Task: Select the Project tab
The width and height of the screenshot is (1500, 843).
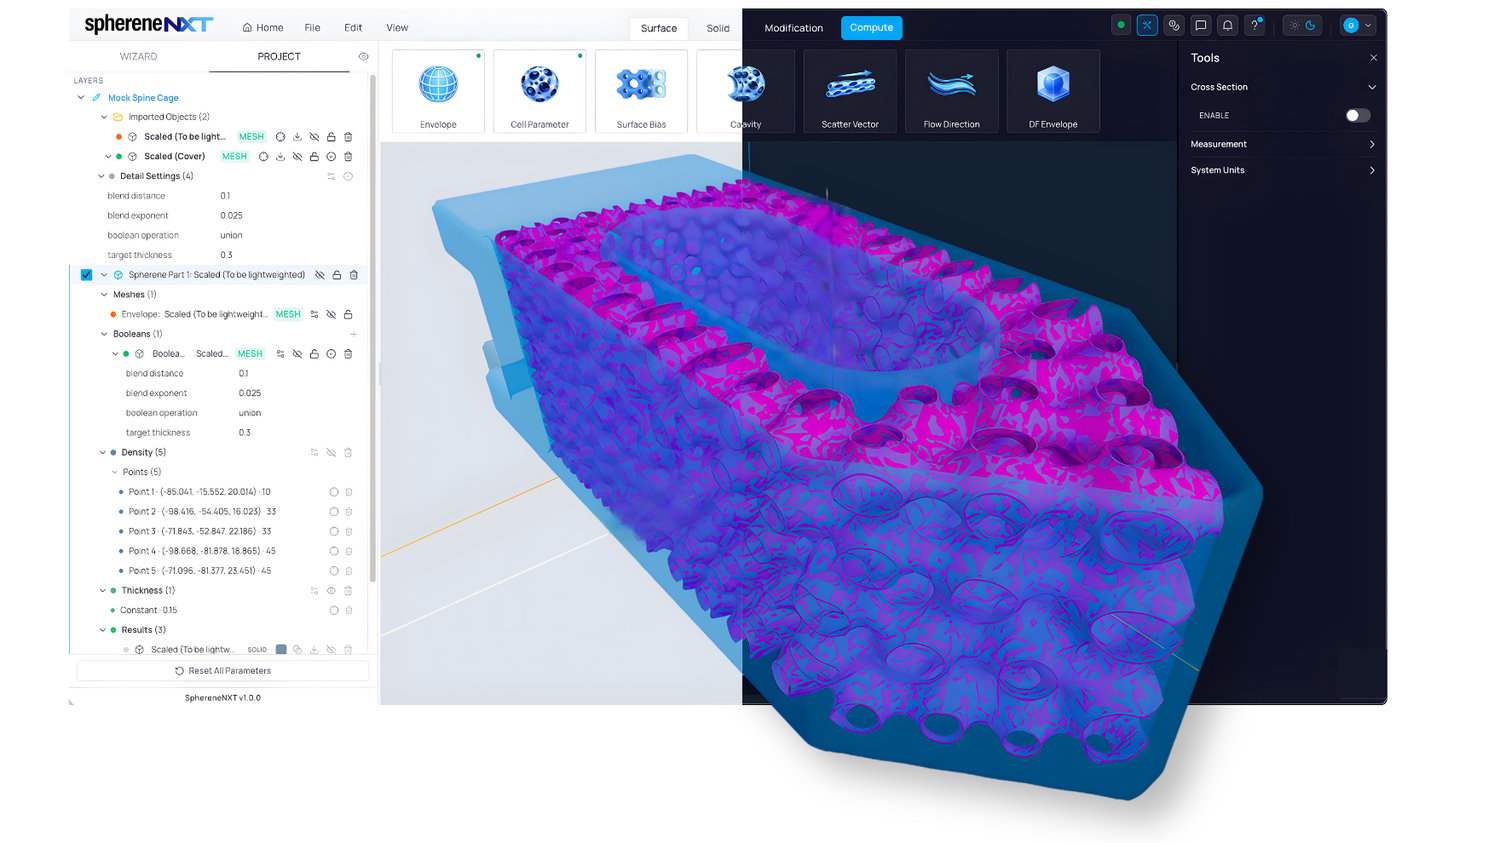Action: point(279,57)
